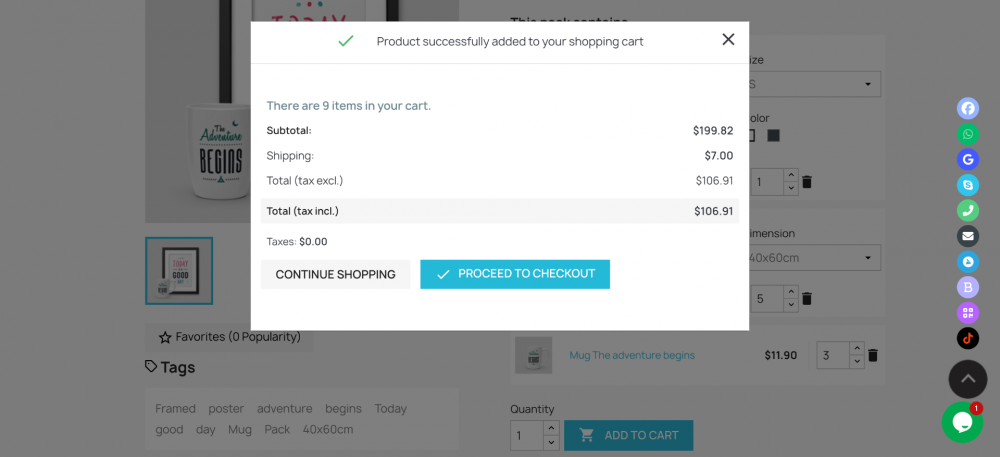
Task: Click Proceed to Checkout
Action: (x=515, y=274)
